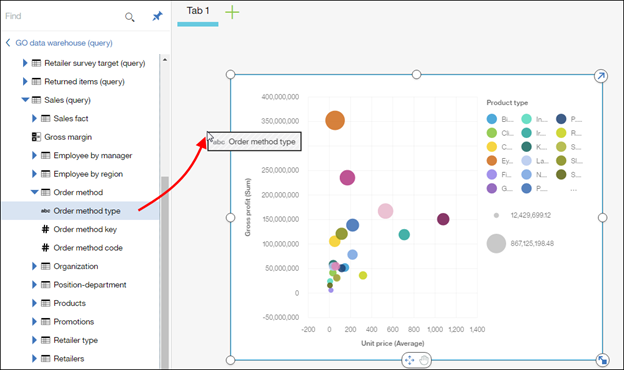Expand Retailer survey target (query)

pyautogui.click(x=25, y=63)
